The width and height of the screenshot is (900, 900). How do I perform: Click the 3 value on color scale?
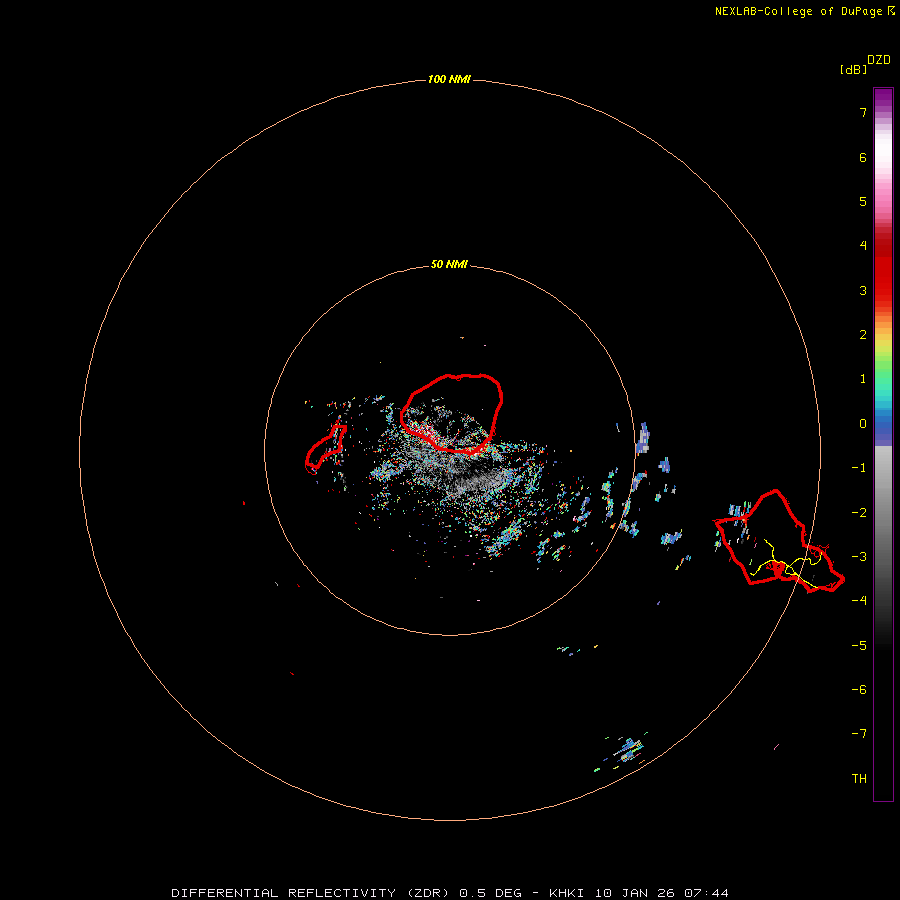point(863,290)
